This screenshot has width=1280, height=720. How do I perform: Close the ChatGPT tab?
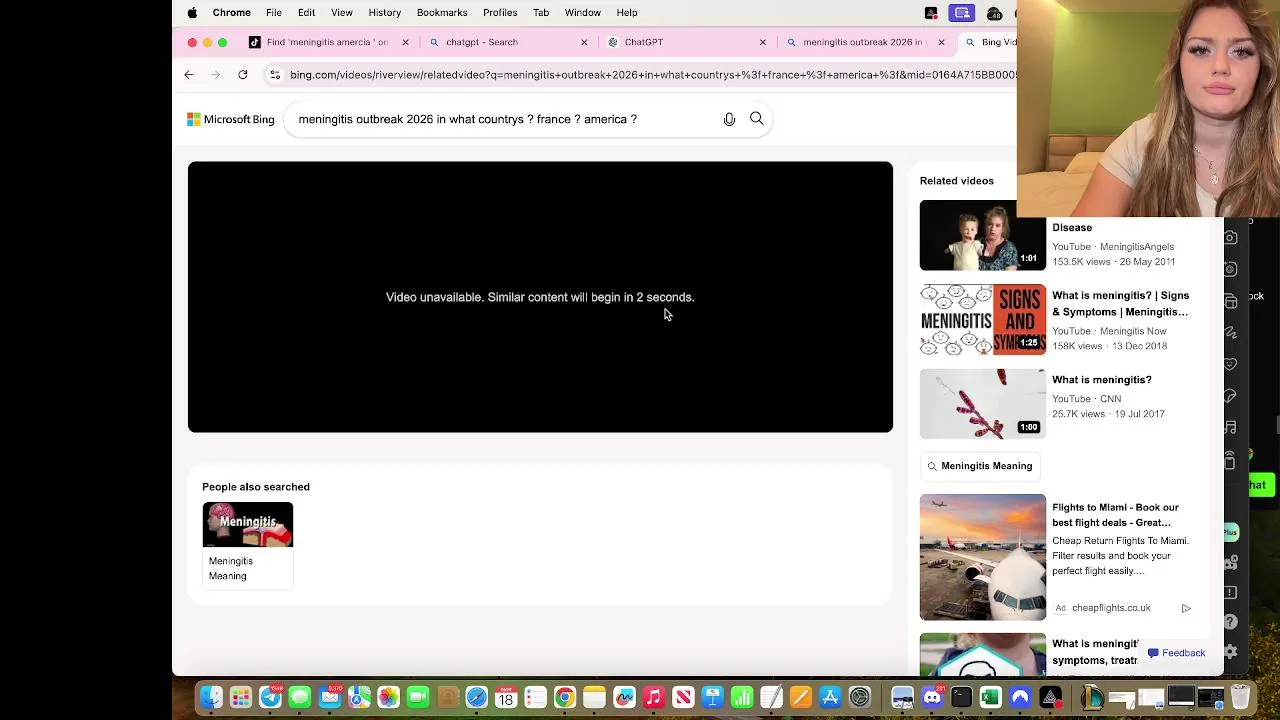click(x=763, y=42)
